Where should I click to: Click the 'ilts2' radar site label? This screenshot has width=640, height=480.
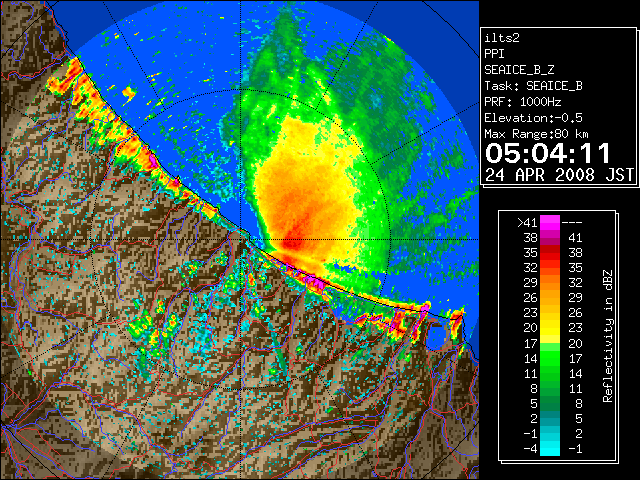point(502,38)
